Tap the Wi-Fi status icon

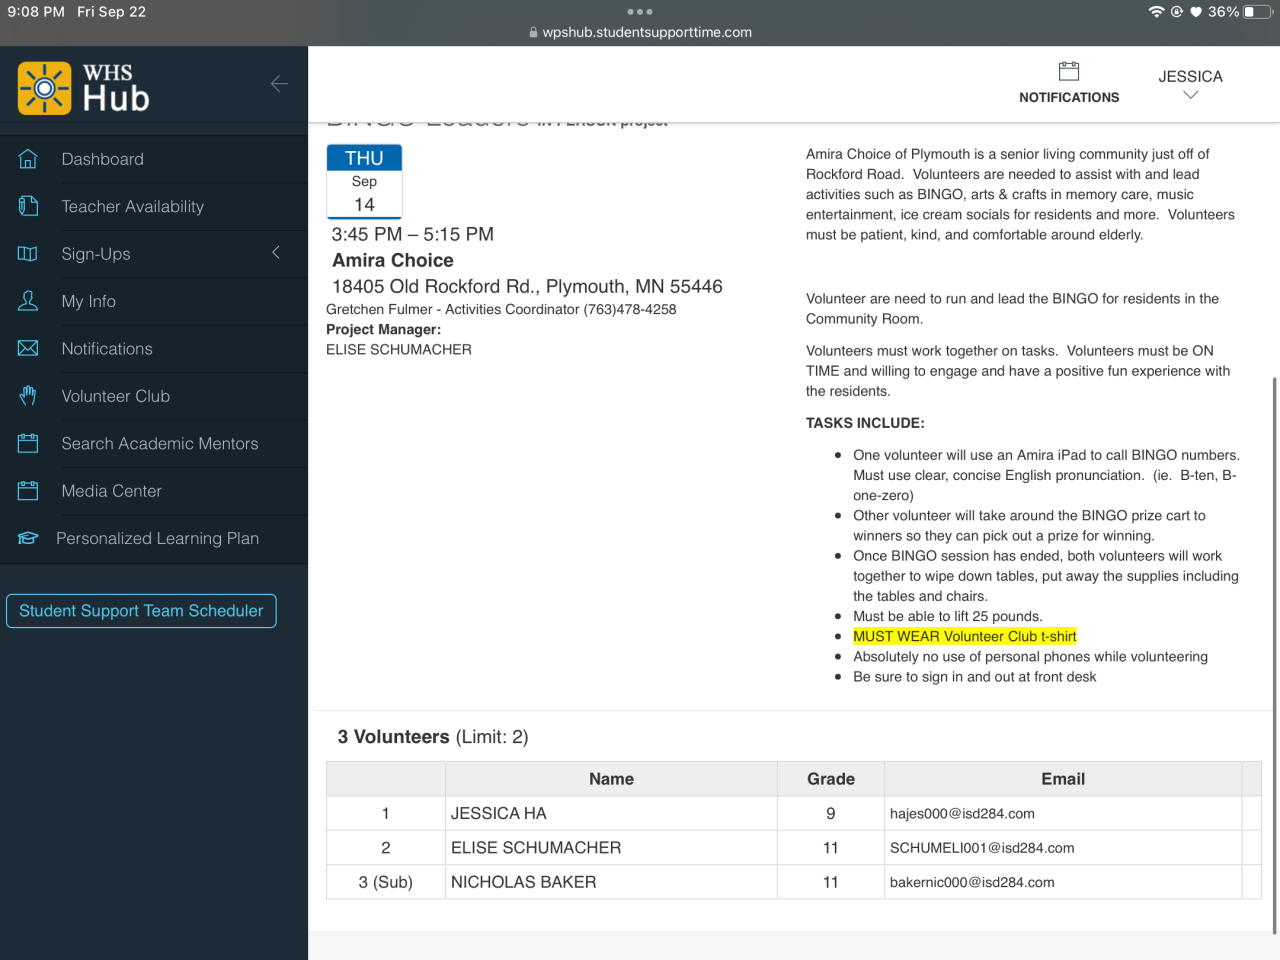click(x=1156, y=12)
